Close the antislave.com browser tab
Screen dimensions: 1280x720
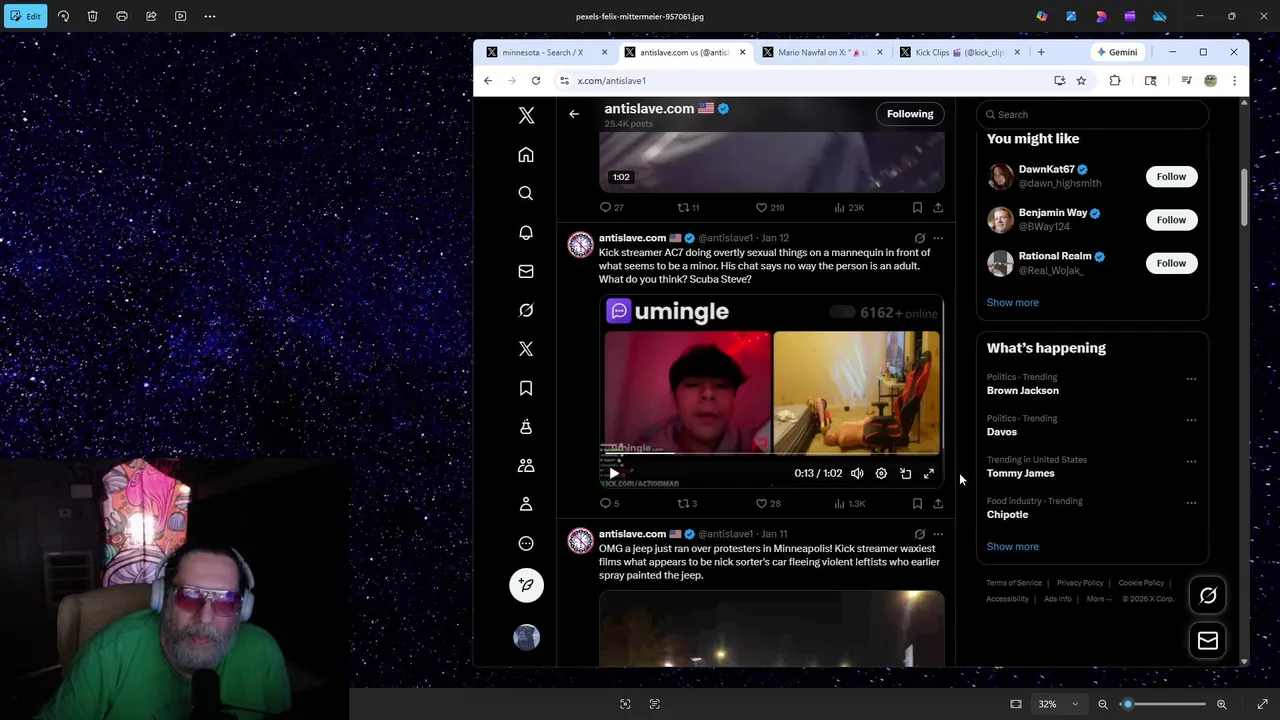[x=742, y=52]
